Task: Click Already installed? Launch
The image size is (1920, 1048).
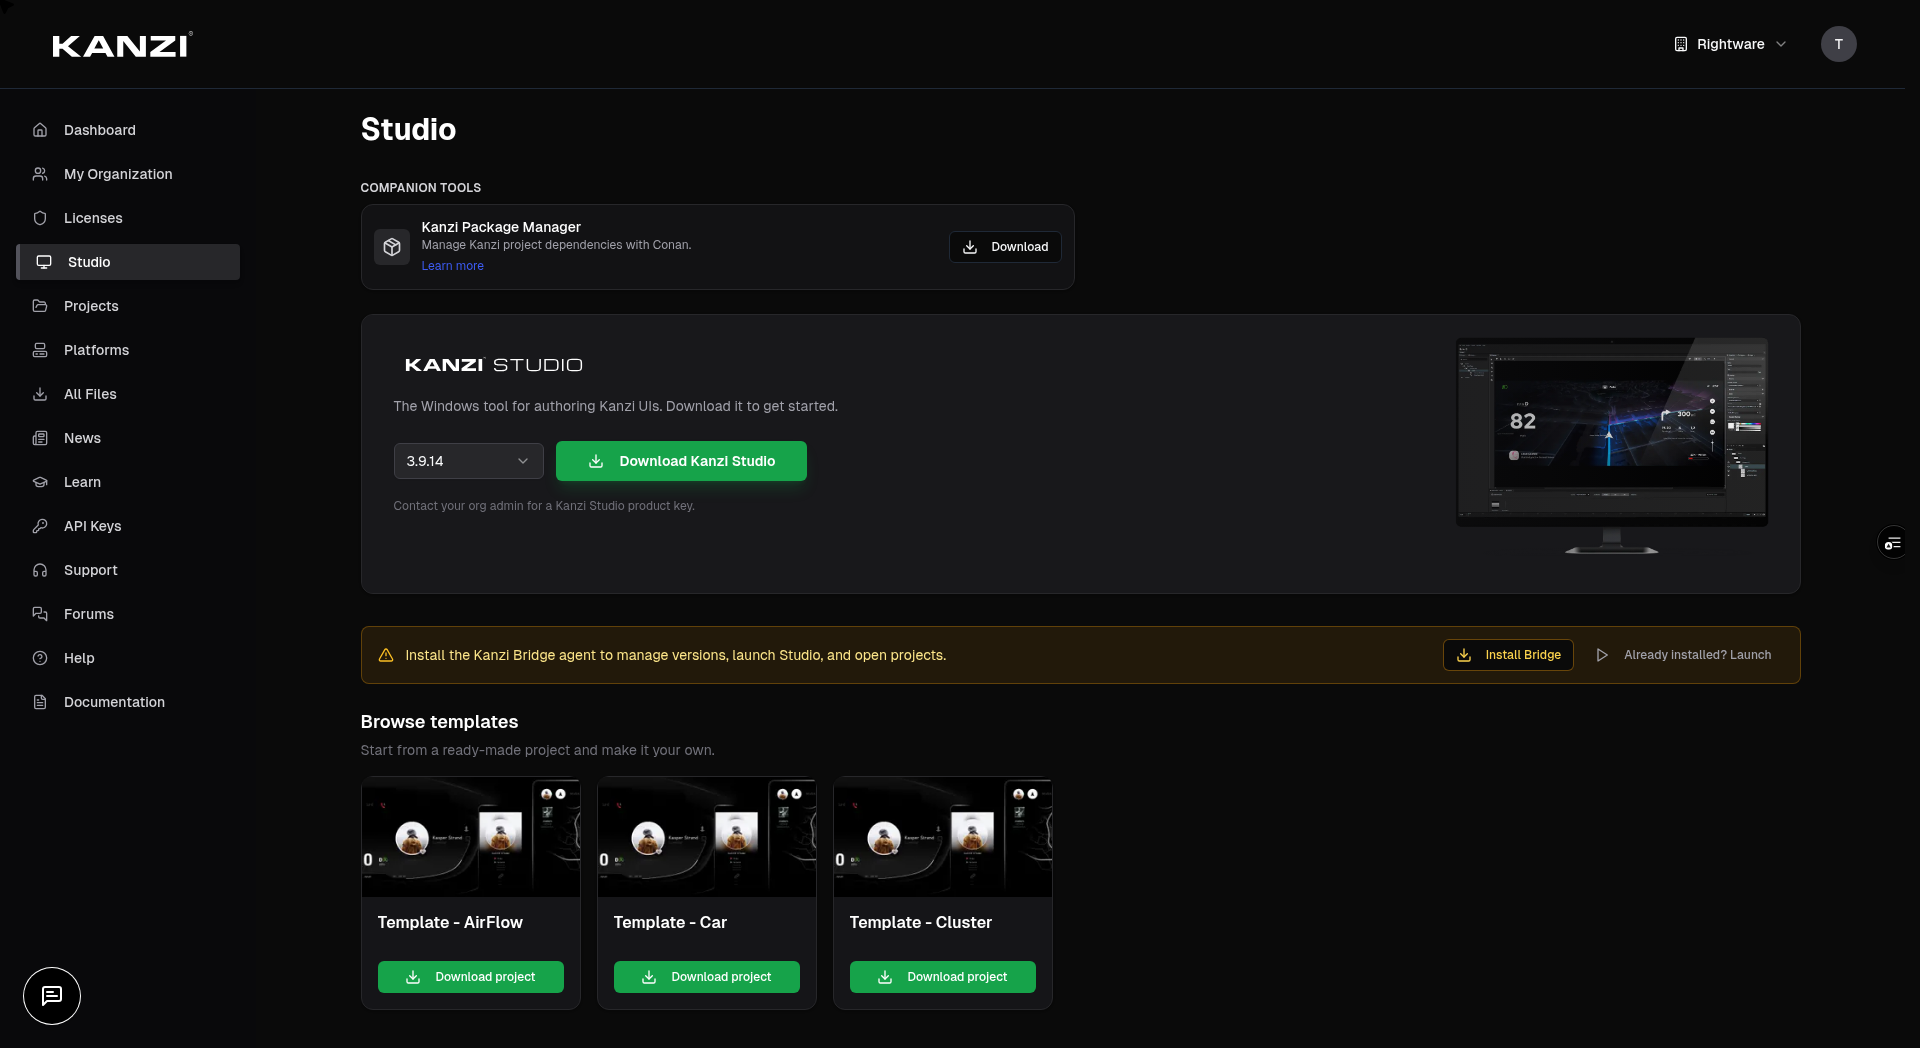Action: (1683, 655)
